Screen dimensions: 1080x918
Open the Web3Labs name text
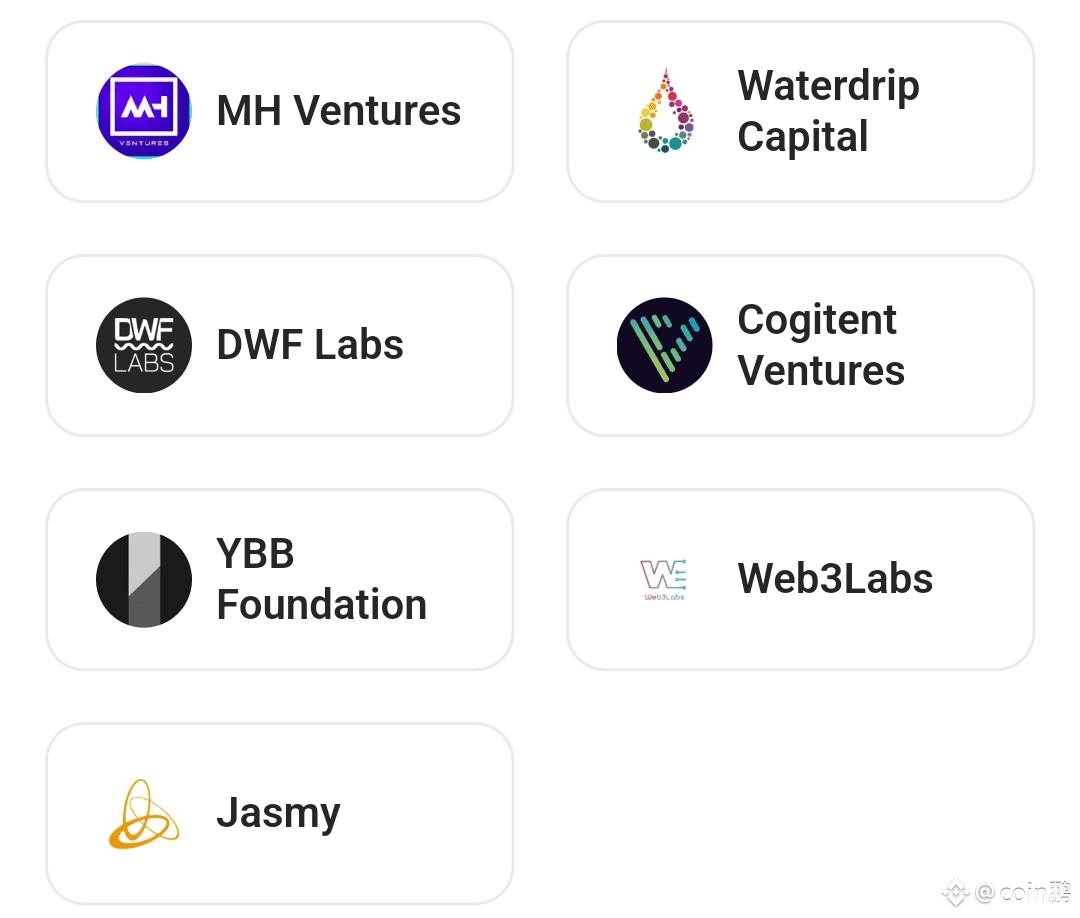click(835, 578)
